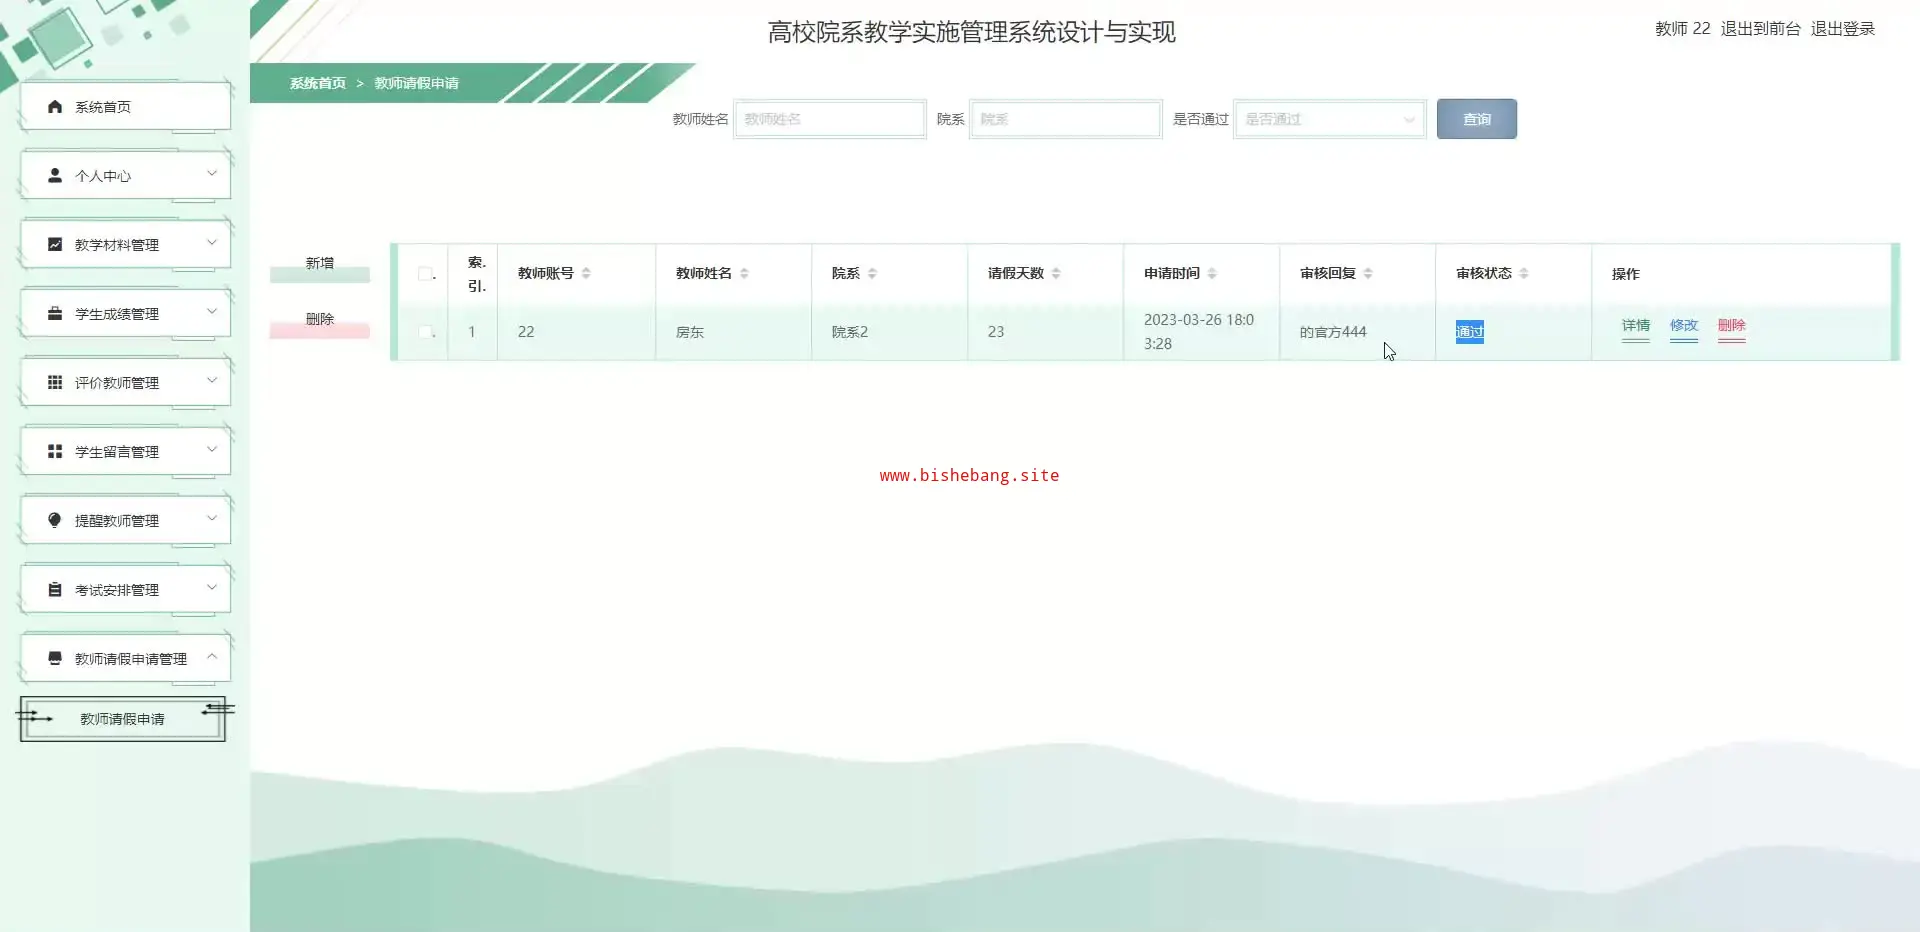The width and height of the screenshot is (1920, 932).
Task: Expand the 个人中心 menu chevron
Action: tap(212, 174)
